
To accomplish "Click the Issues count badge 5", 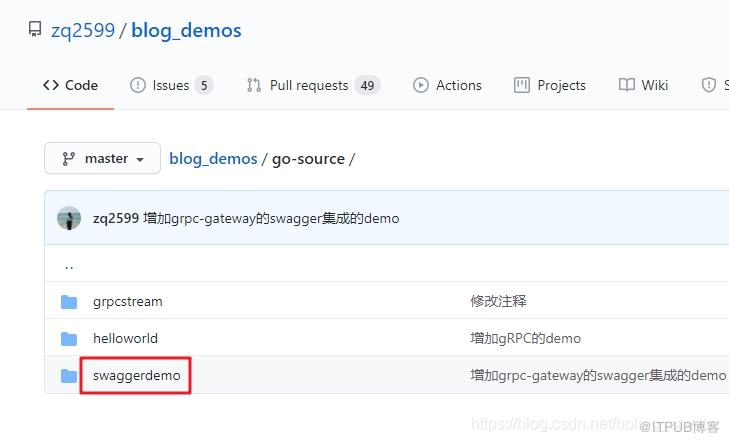I will (204, 86).
